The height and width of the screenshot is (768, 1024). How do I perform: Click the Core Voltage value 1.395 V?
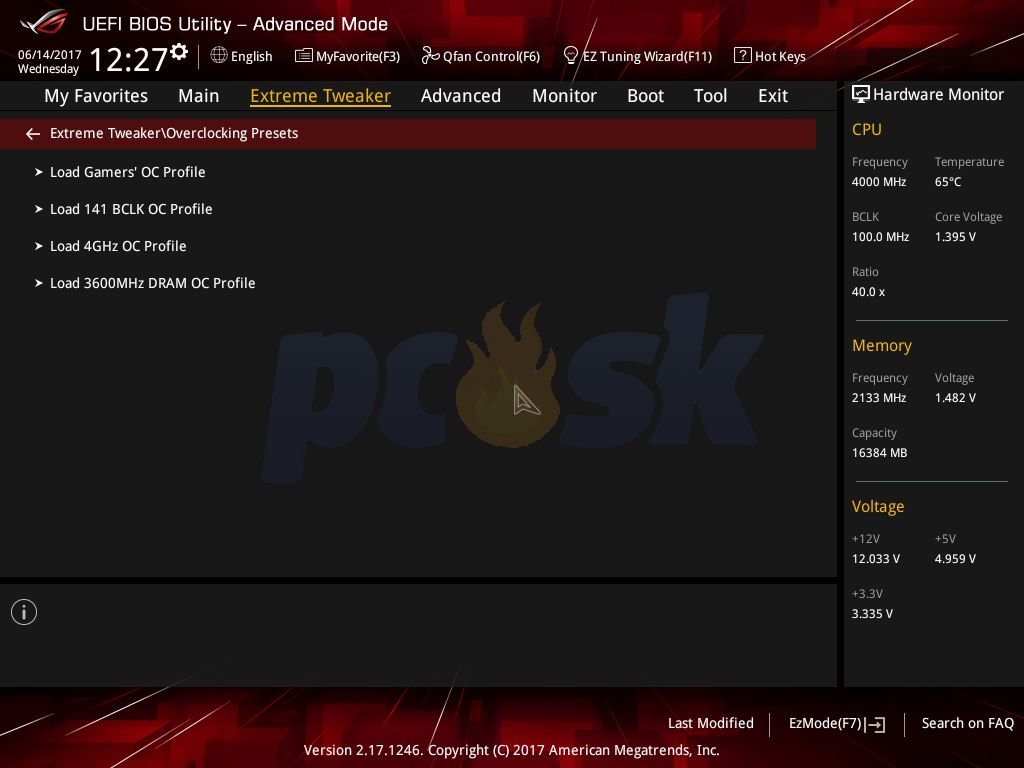point(955,236)
